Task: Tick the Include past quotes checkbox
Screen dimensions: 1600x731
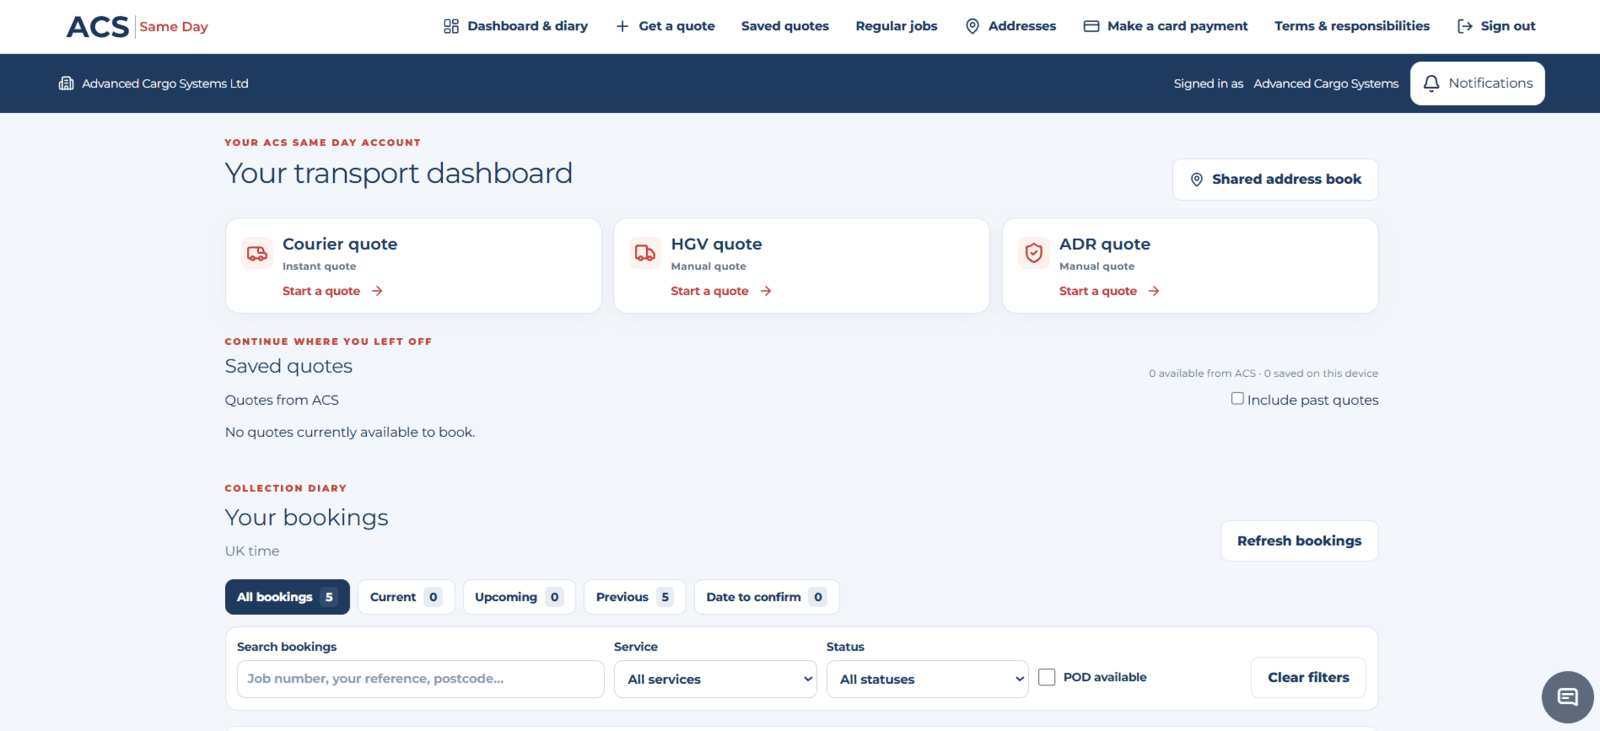Action: pyautogui.click(x=1237, y=398)
